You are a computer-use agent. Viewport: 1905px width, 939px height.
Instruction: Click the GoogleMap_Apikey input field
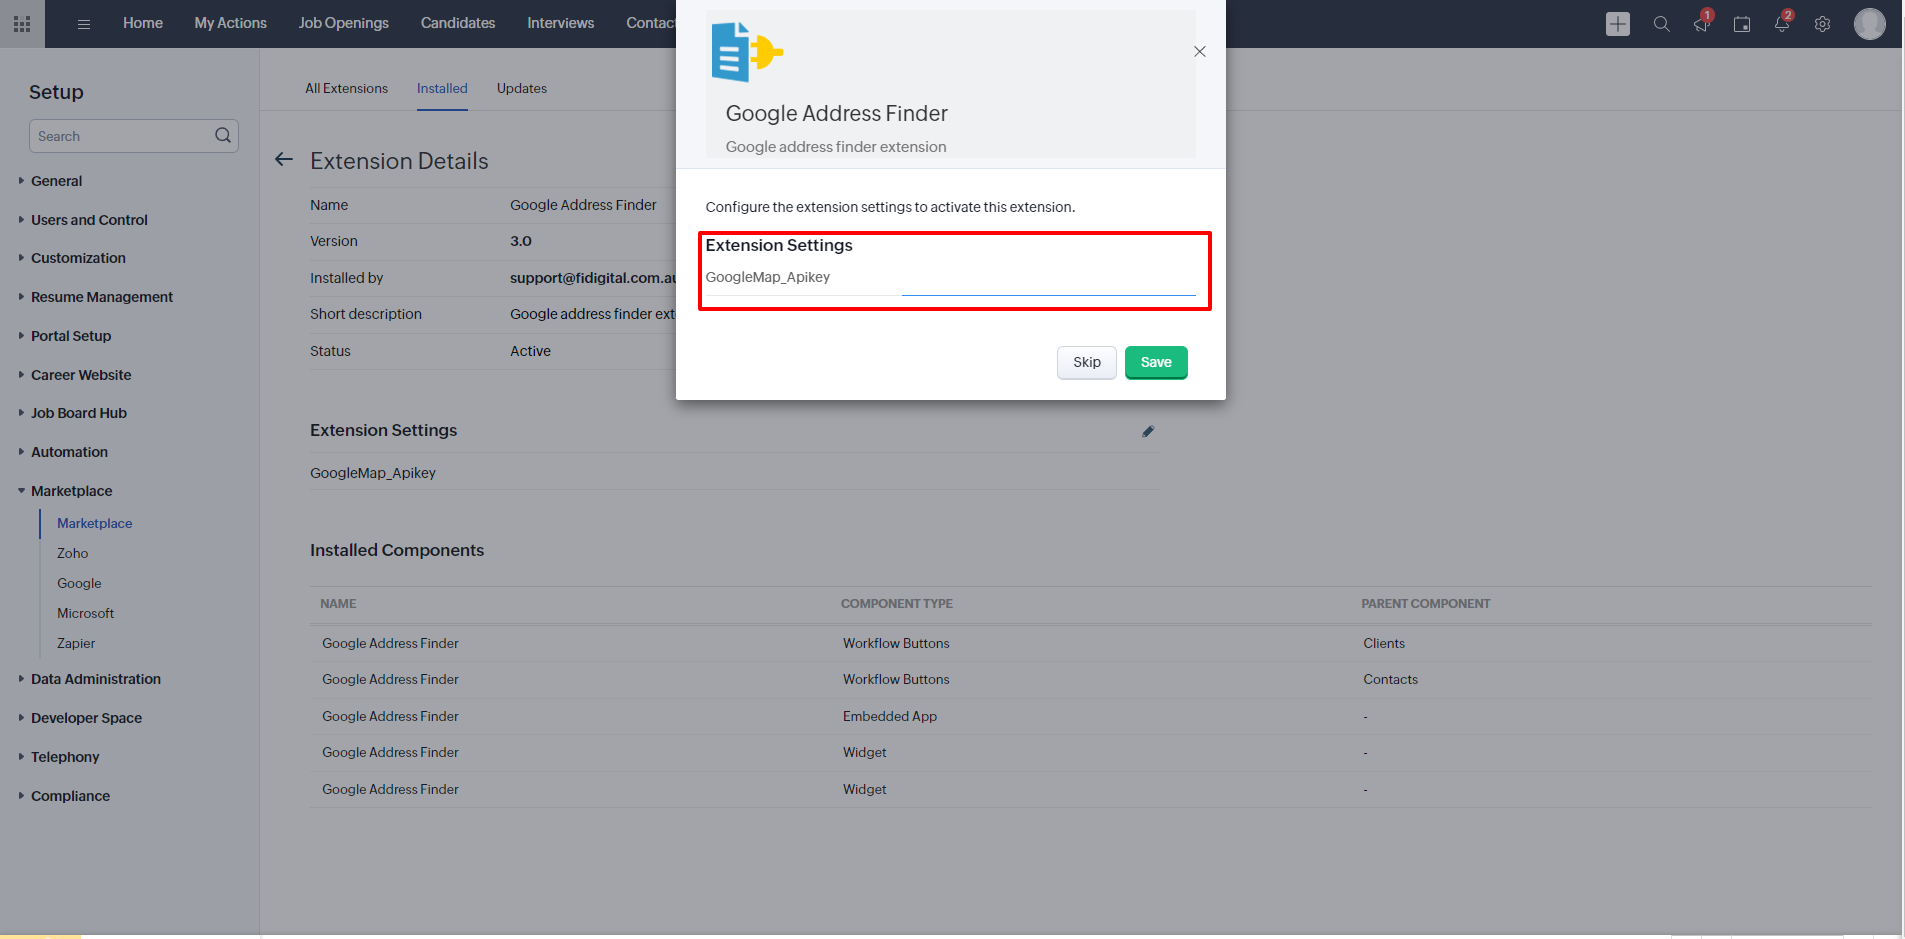pos(1048,280)
